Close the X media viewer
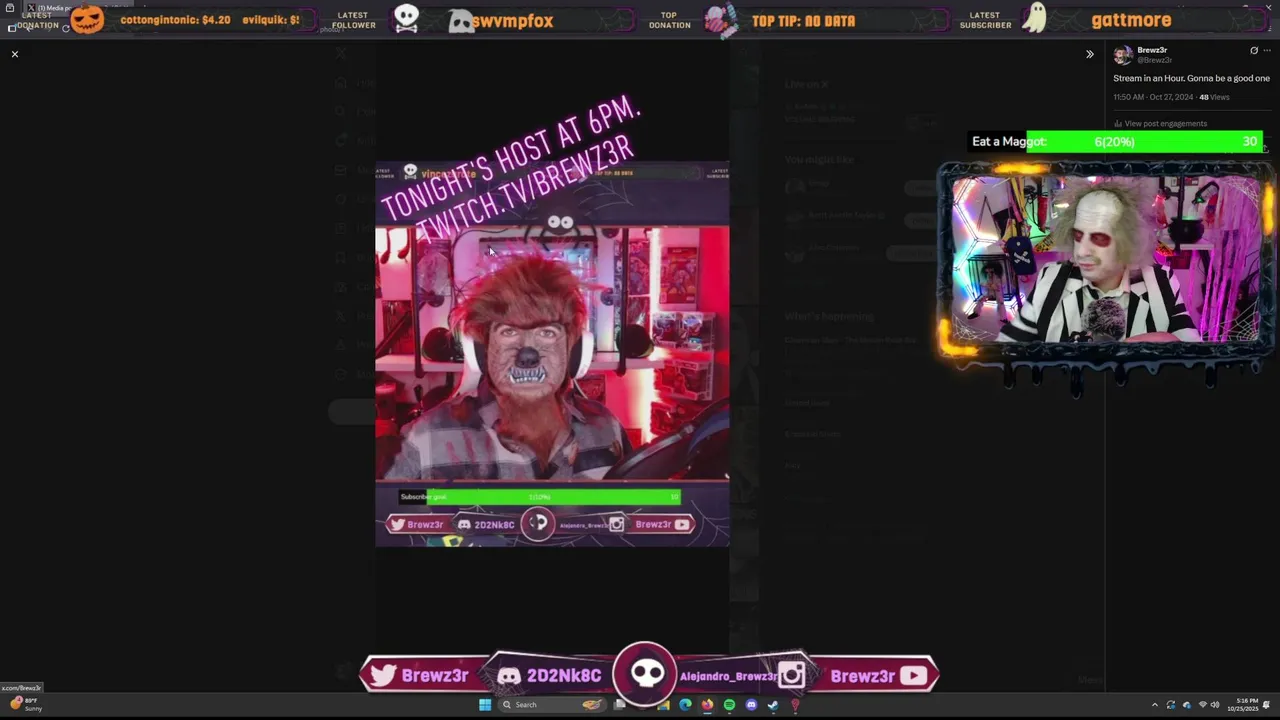 coord(15,54)
